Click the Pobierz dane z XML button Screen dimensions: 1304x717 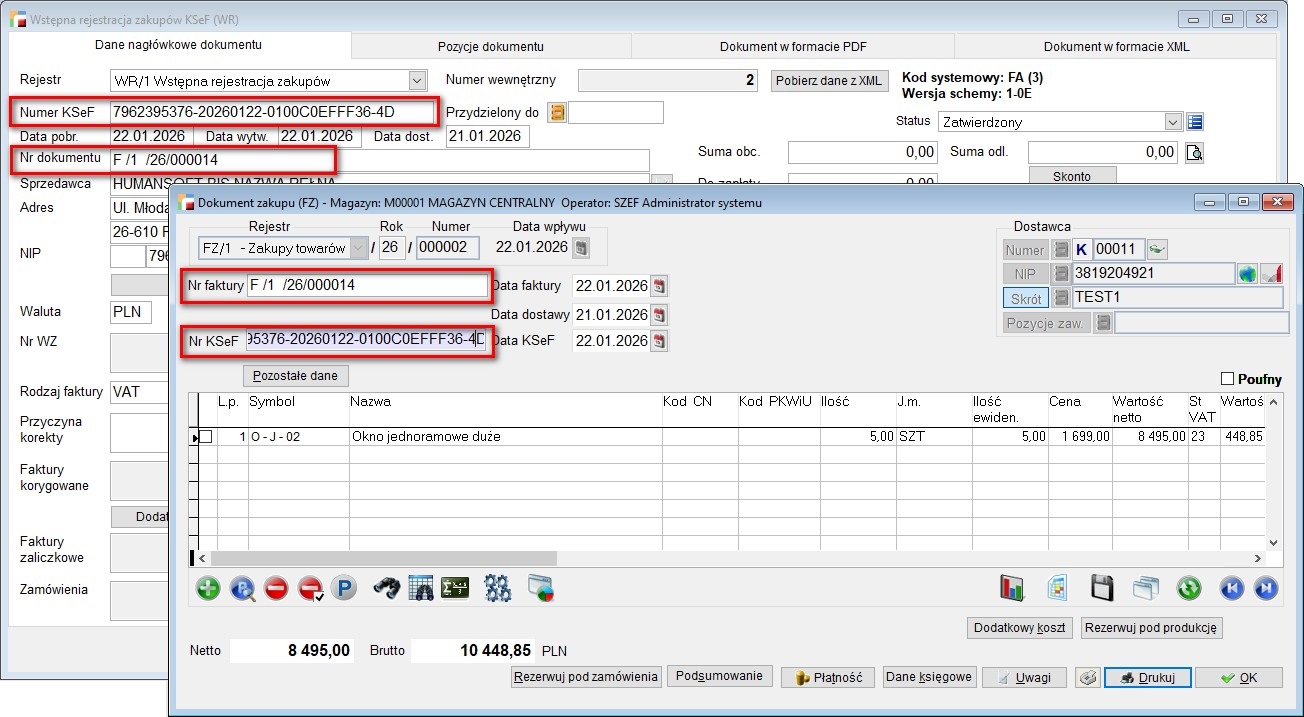(x=829, y=81)
